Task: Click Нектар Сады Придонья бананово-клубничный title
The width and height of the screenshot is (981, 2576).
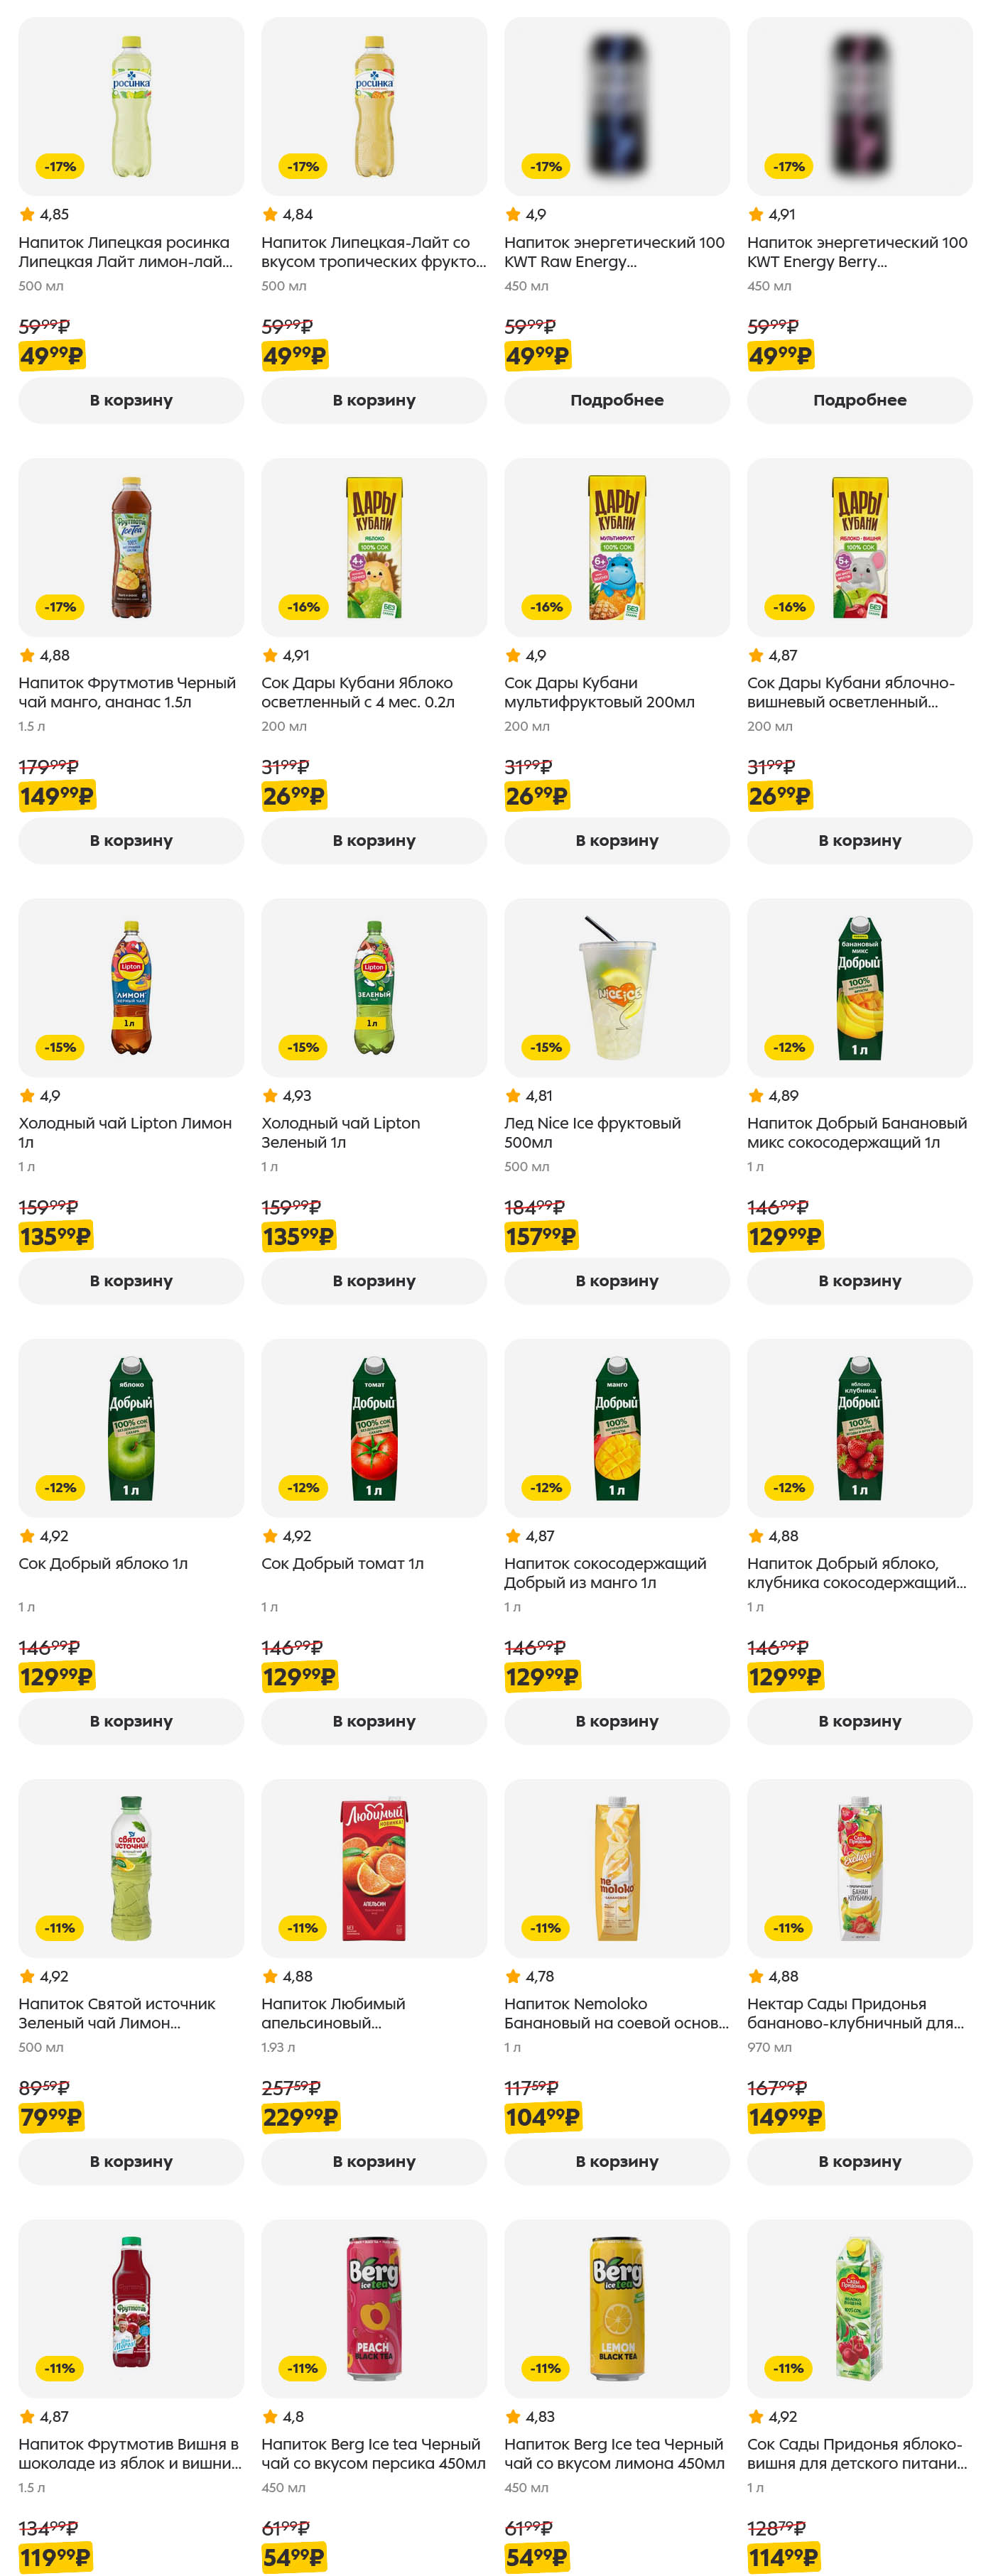Action: coord(855,2012)
